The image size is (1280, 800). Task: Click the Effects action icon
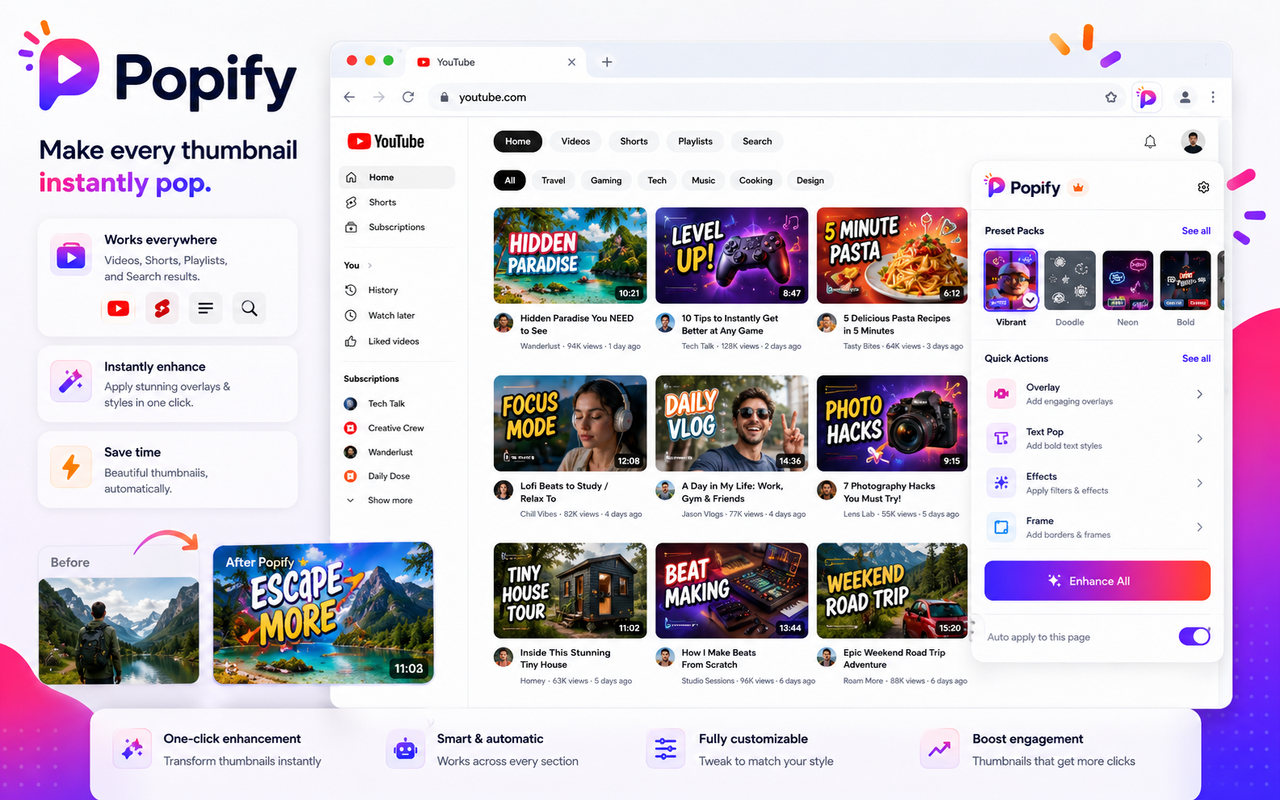[x=1000, y=483]
